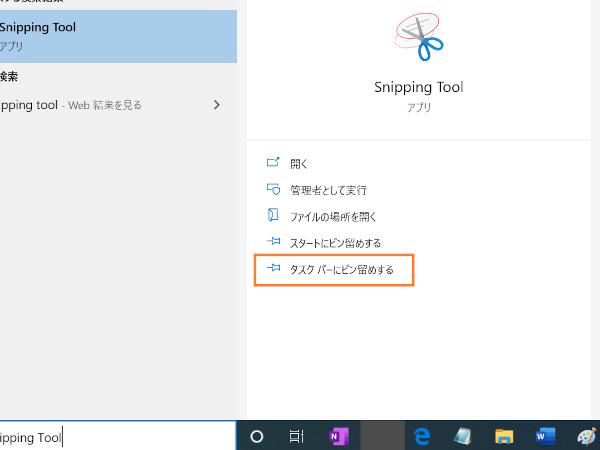Open Paint from the taskbar
The width and height of the screenshot is (600, 450).
pos(587,436)
